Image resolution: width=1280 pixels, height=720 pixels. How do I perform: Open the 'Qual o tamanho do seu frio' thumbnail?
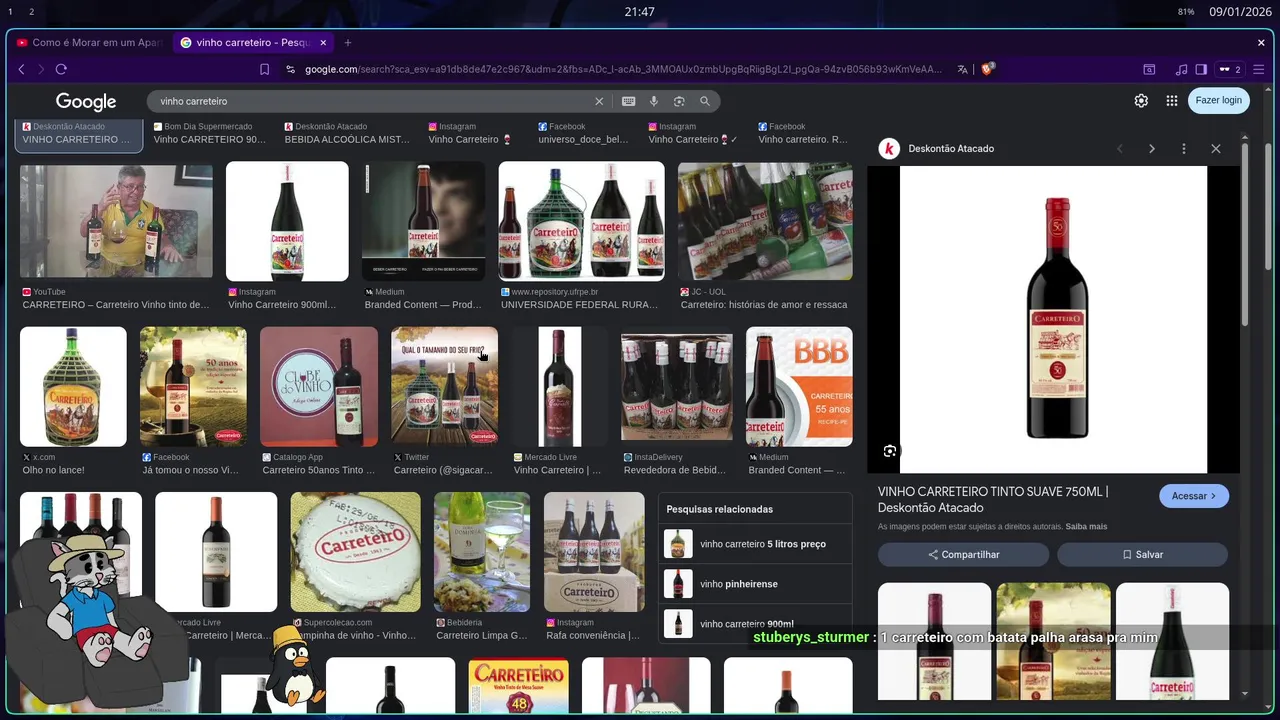point(444,386)
